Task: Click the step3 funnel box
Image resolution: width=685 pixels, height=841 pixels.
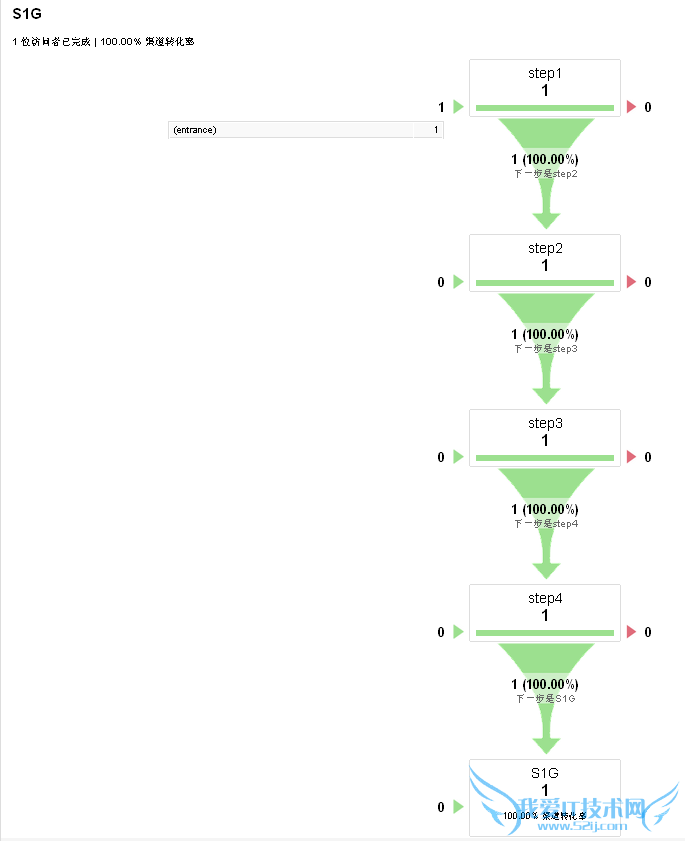Action: (x=545, y=432)
